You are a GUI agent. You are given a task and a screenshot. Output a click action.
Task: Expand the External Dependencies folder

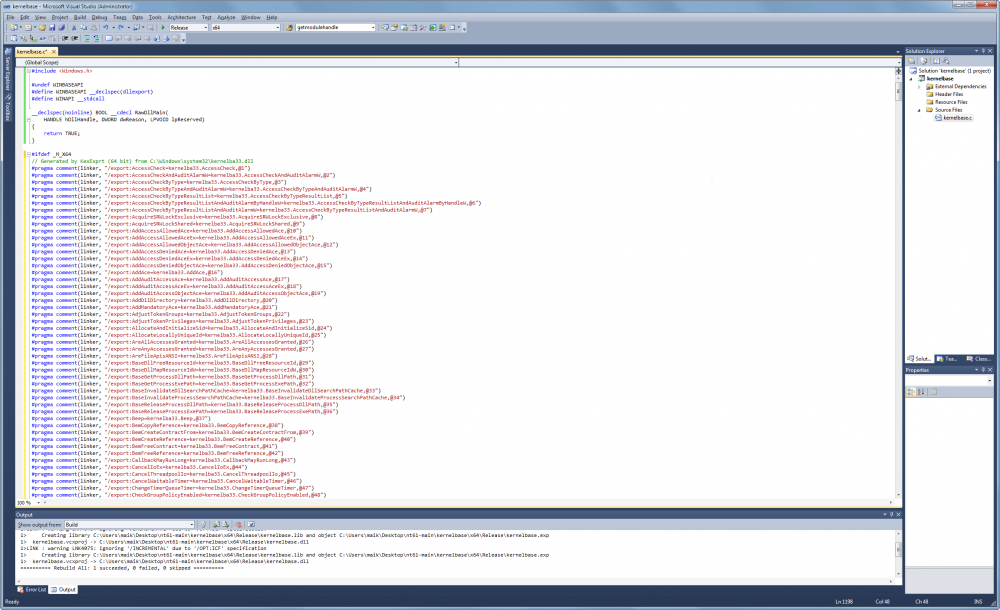tap(919, 87)
